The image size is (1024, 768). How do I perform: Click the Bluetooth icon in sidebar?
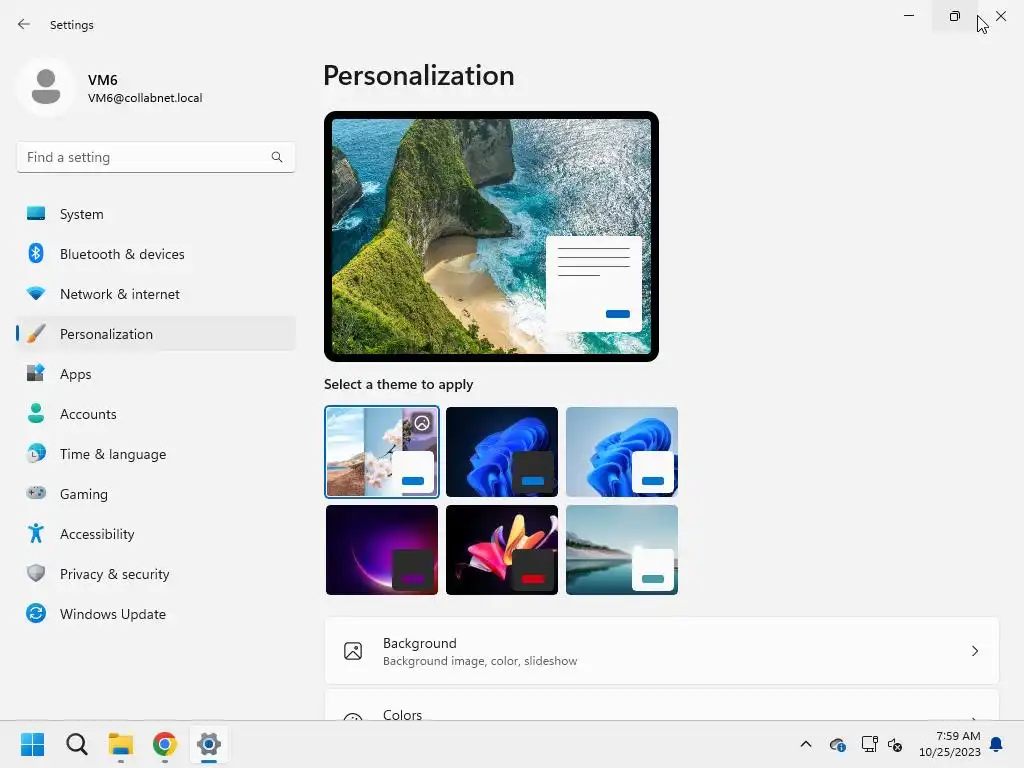click(36, 253)
